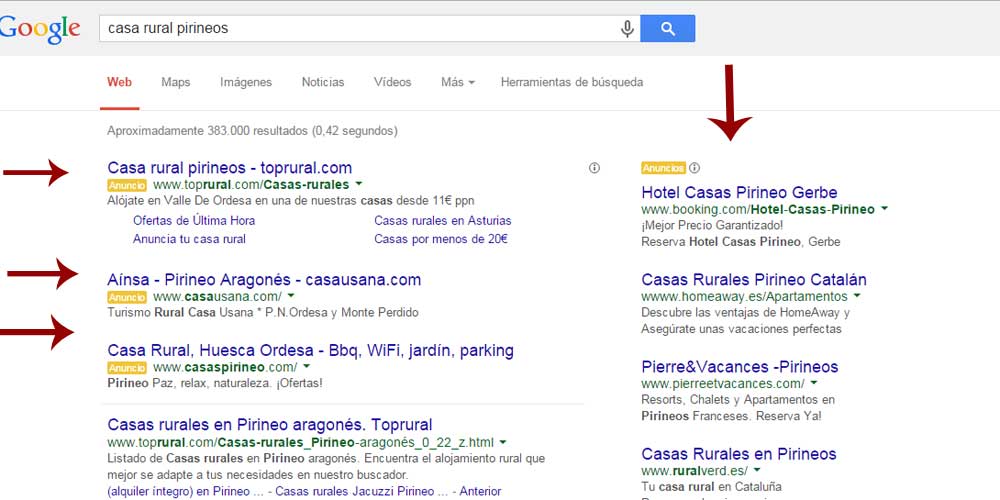Click the blue search magnifier button
The height and width of the screenshot is (500, 1000).
click(667, 29)
